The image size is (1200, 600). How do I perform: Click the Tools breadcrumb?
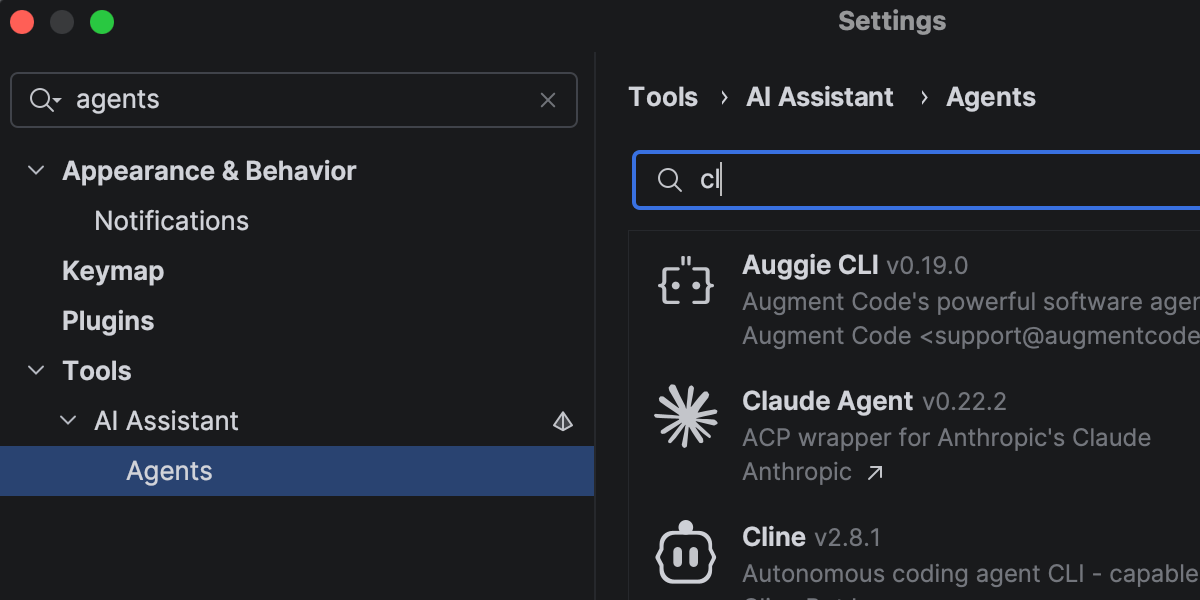tap(663, 97)
